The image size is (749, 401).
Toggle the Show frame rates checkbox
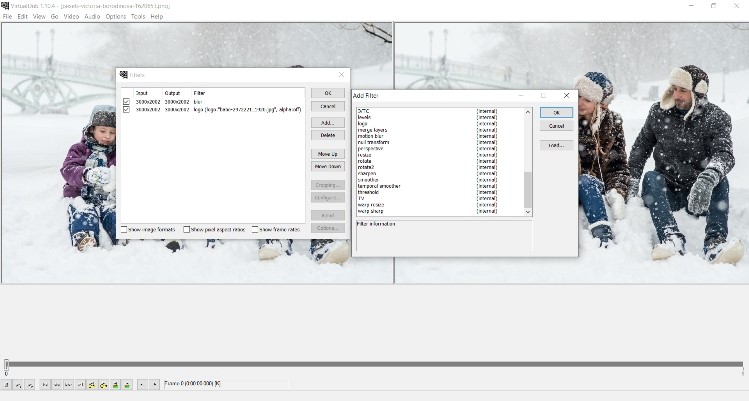[x=255, y=229]
